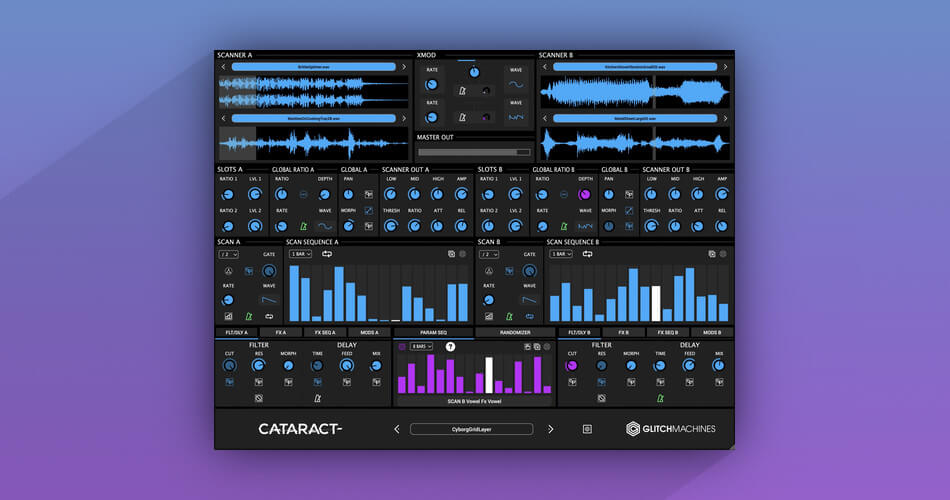Screen dimensions: 950x500
Task: Click the Filter A bypass icon under RES
Action: click(x=259, y=398)
